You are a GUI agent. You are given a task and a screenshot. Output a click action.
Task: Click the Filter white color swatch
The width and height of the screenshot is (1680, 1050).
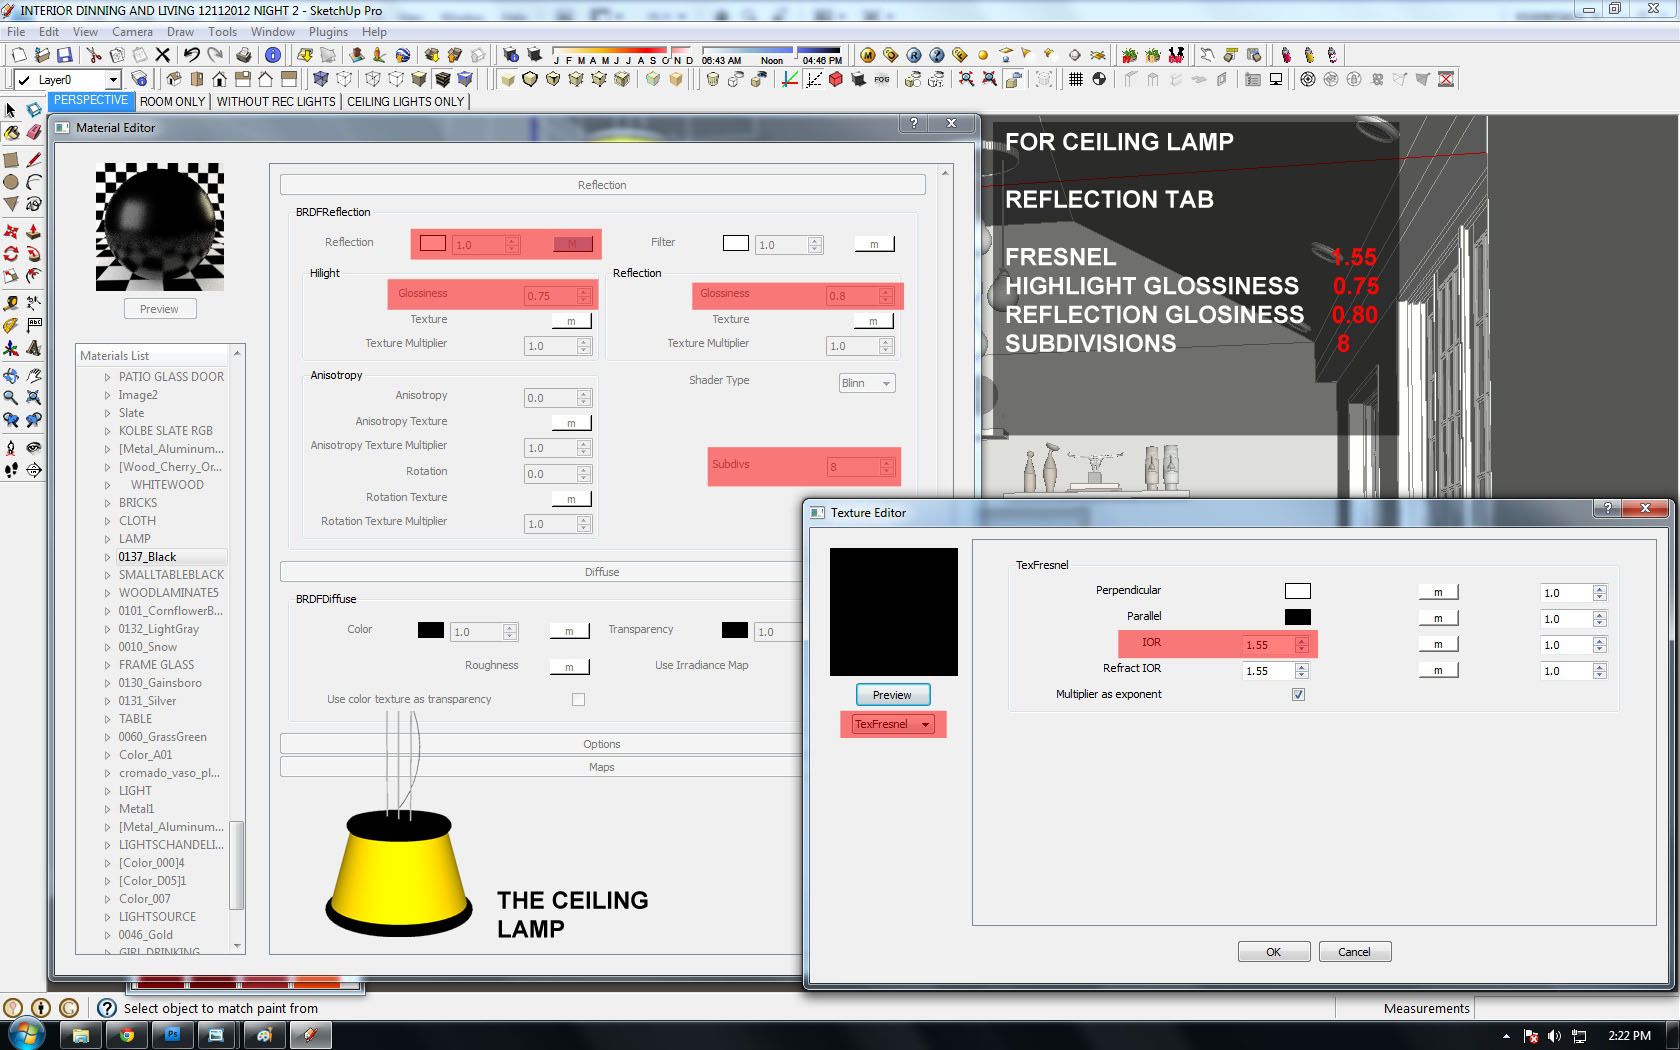[735, 243]
